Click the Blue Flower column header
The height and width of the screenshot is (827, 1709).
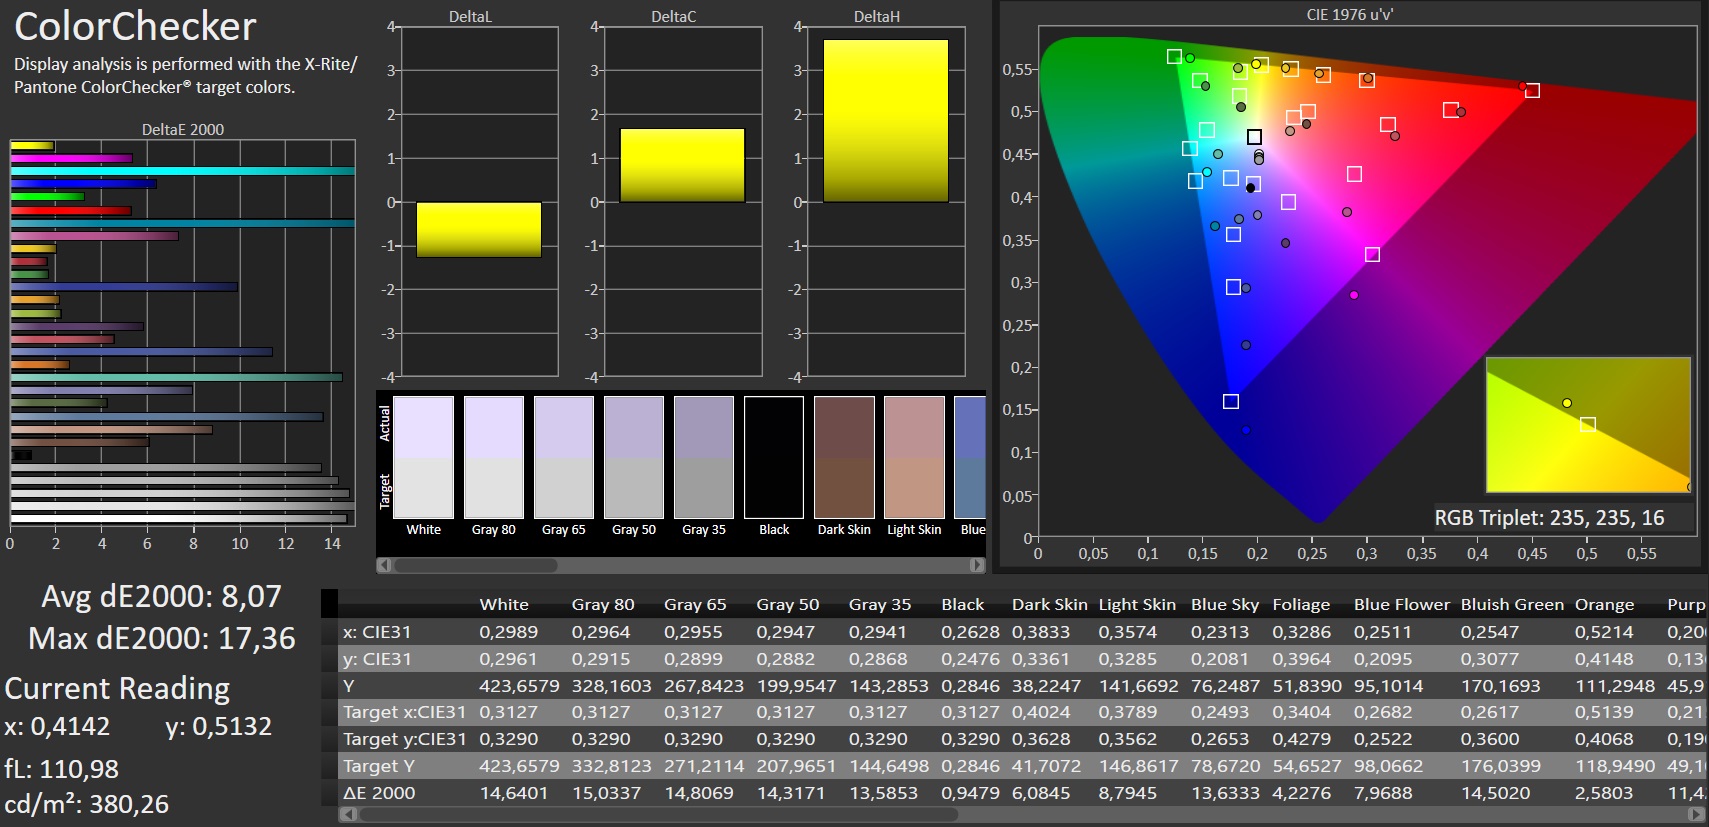pos(1401,604)
